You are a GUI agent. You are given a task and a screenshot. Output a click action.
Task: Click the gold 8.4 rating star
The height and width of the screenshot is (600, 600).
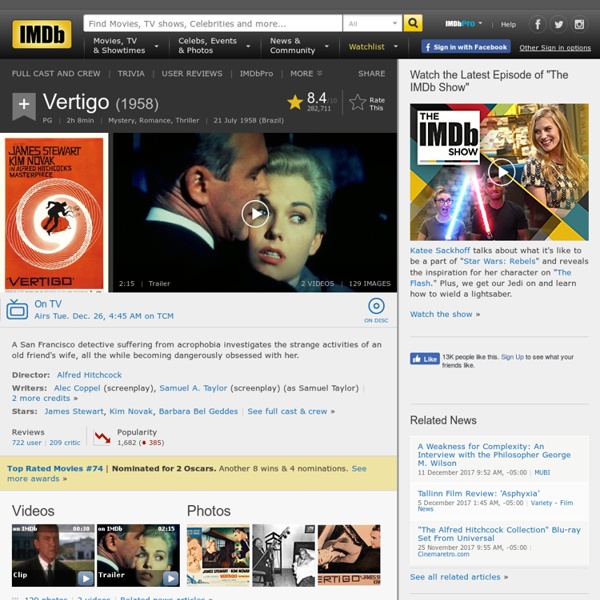(x=295, y=102)
